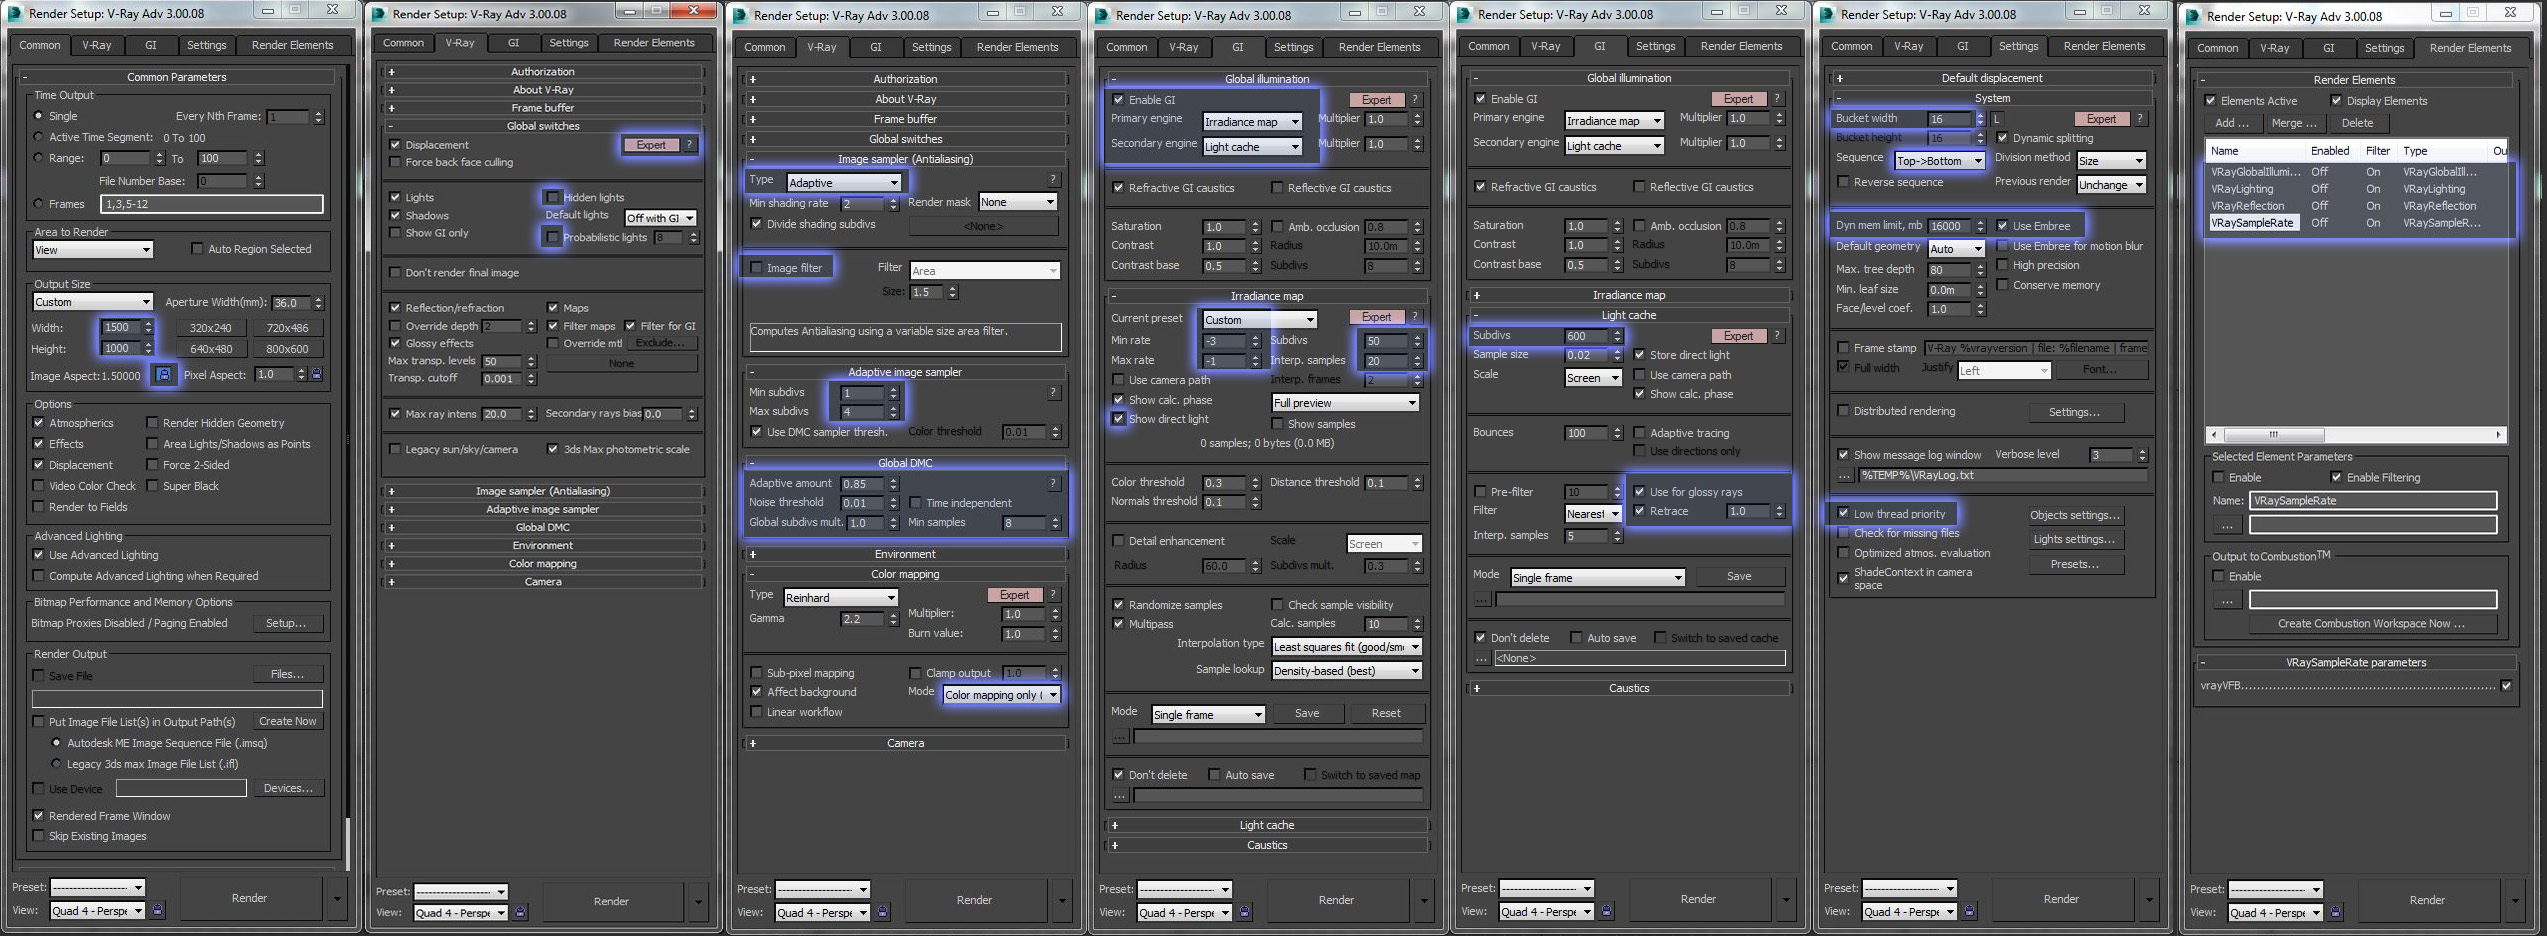
Task: Open help next to the image sampler Type dropdown
Action: click(1053, 180)
